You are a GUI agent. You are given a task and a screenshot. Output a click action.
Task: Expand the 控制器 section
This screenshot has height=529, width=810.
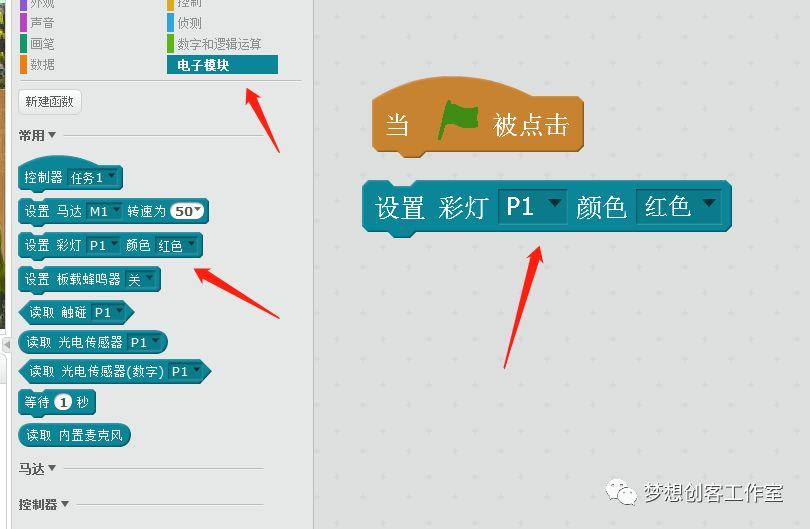tap(43, 504)
